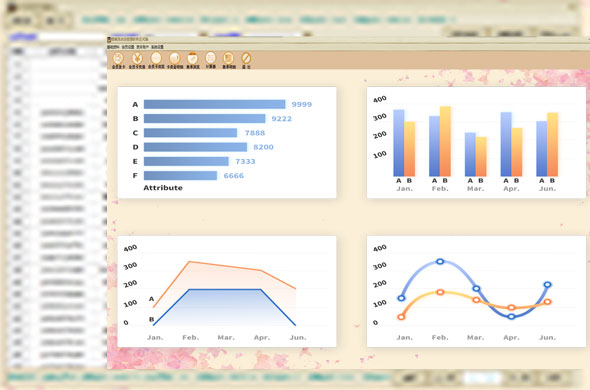The width and height of the screenshot is (590, 390).
Task: Select the orange Jan. data point on the curve chart
Action: [401, 317]
